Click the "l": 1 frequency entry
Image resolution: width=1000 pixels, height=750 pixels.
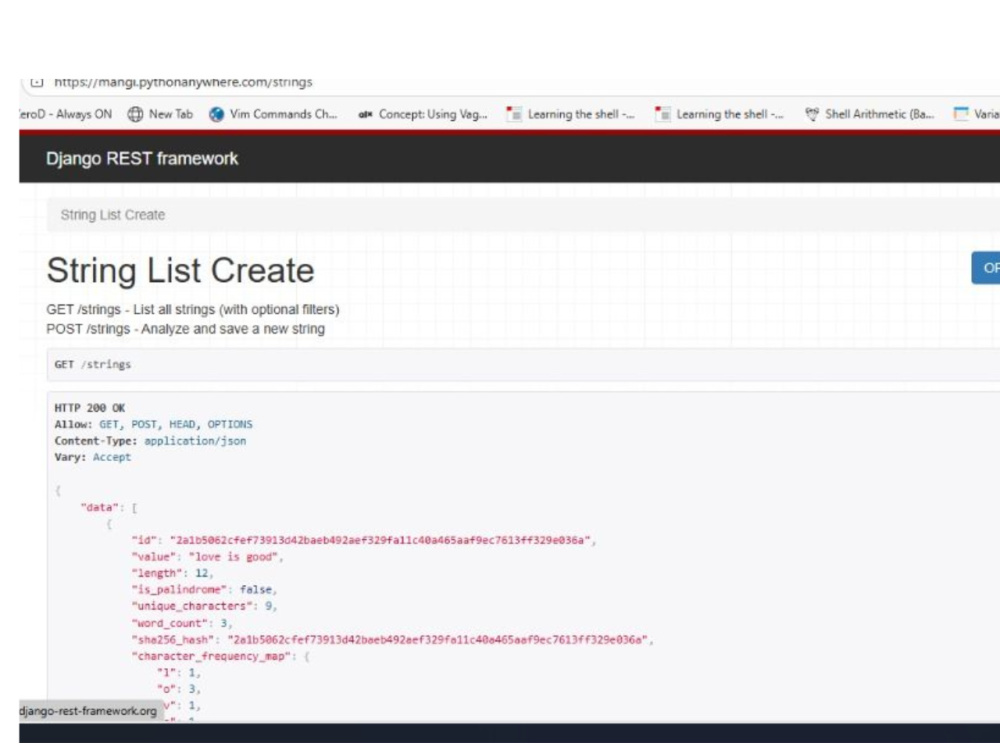coord(179,673)
